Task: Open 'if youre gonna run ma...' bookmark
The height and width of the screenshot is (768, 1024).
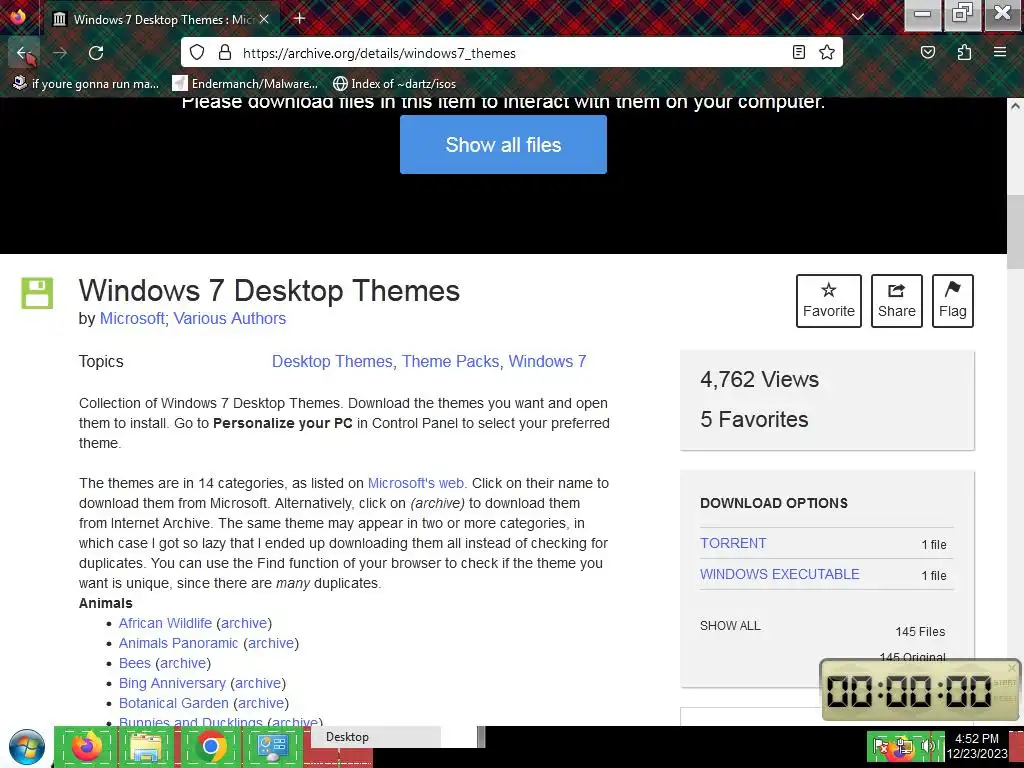Action: 86,84
